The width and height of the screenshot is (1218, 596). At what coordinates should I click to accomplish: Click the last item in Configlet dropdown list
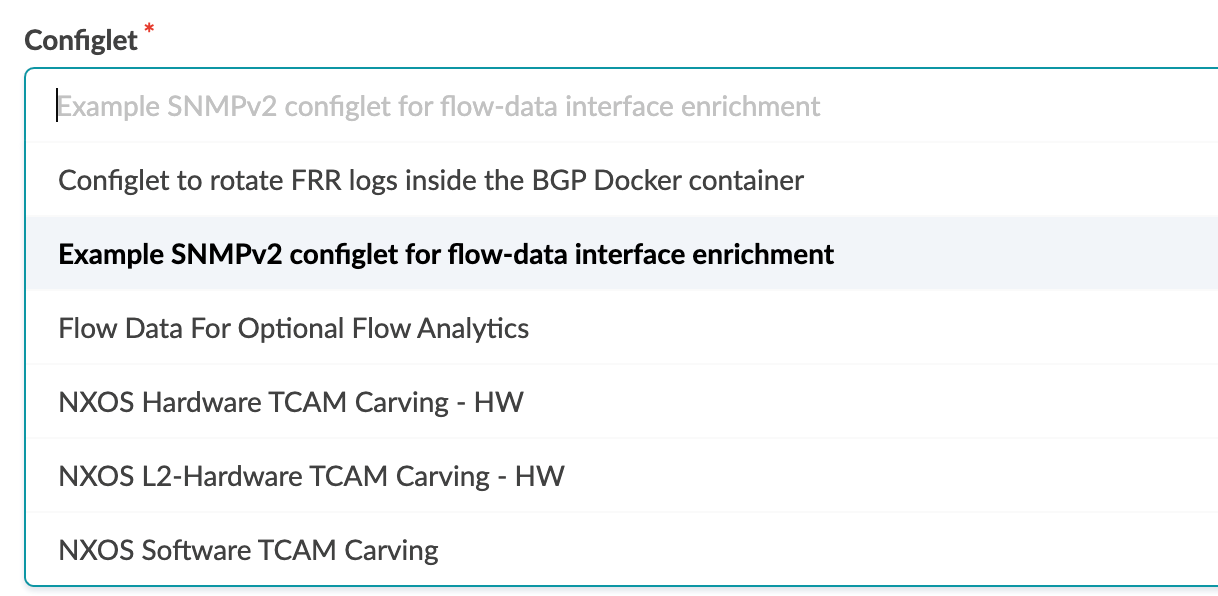[x=249, y=550]
